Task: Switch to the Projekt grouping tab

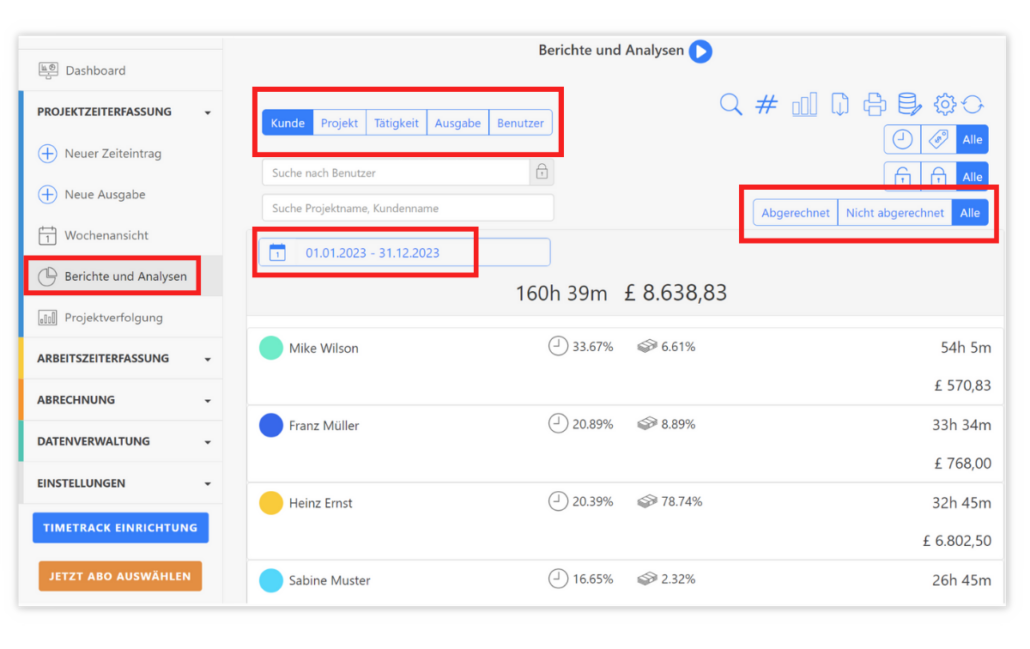Action: (339, 123)
